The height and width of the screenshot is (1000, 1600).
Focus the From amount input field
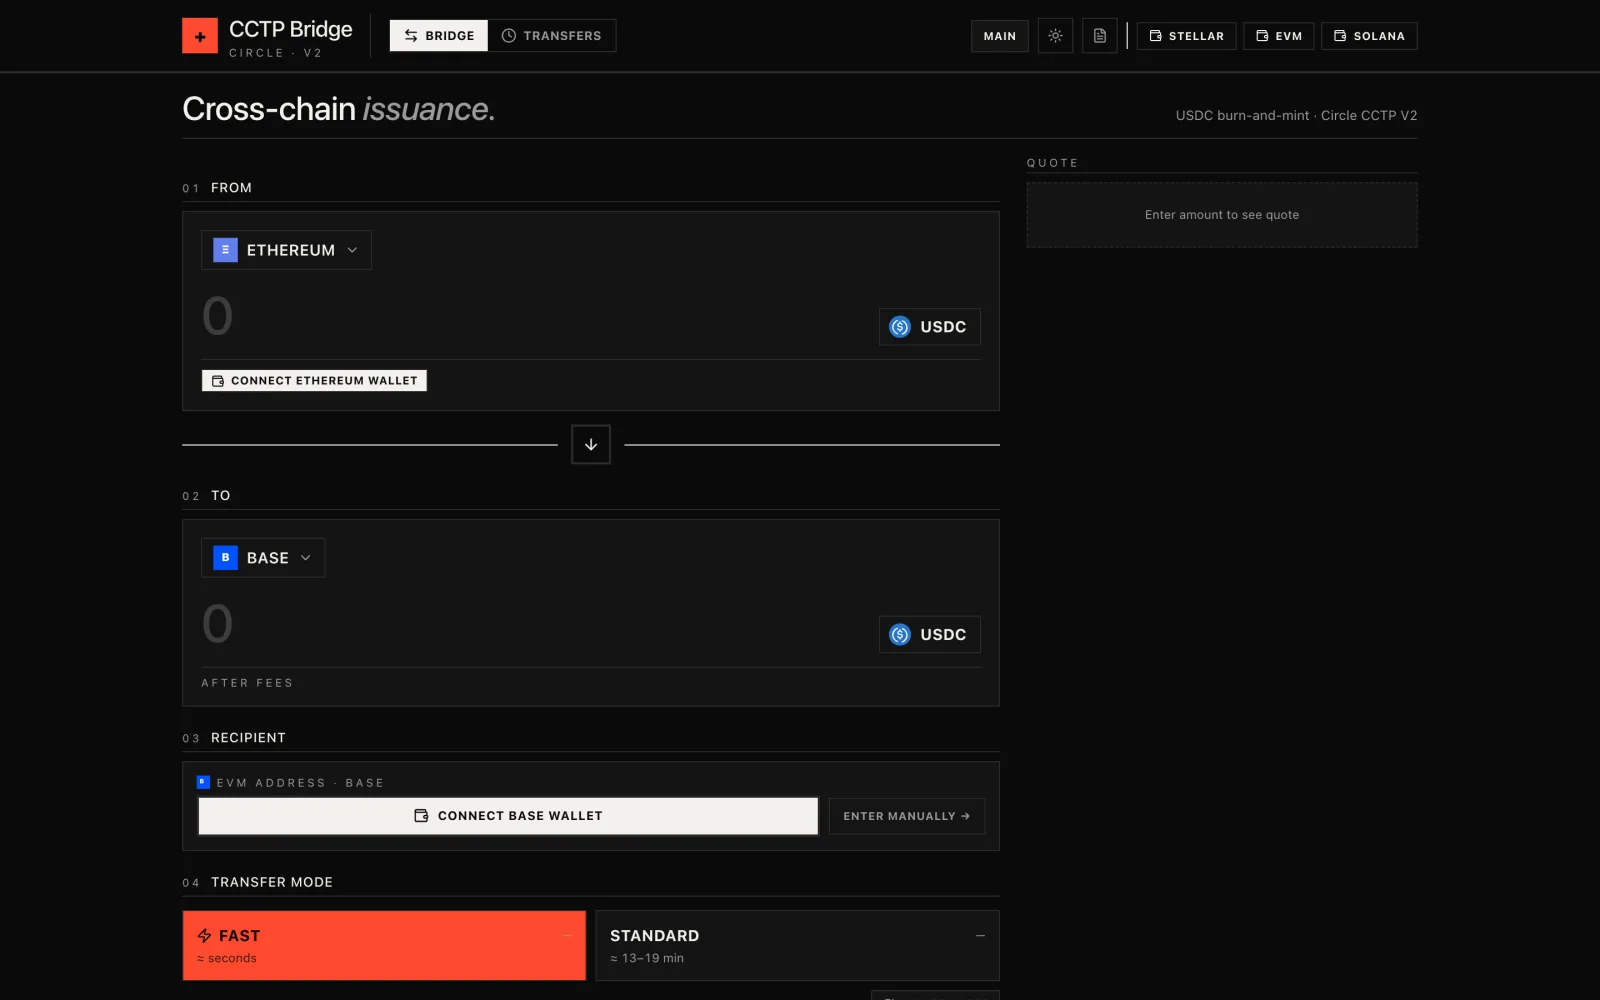[530, 316]
